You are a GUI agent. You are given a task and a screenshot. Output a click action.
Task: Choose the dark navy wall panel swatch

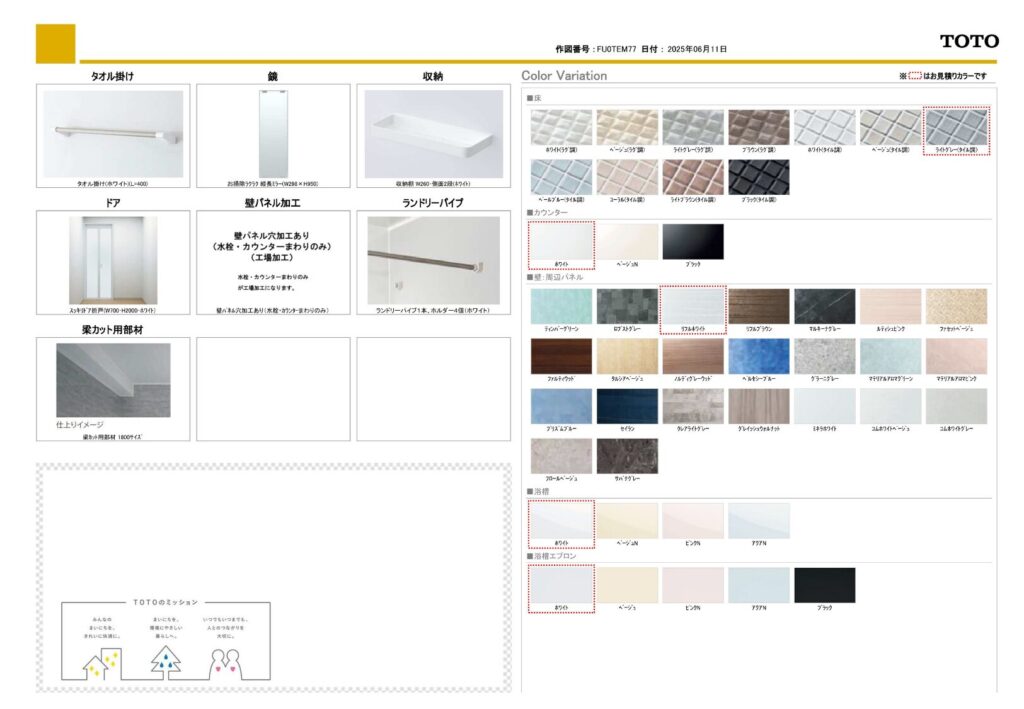point(627,406)
